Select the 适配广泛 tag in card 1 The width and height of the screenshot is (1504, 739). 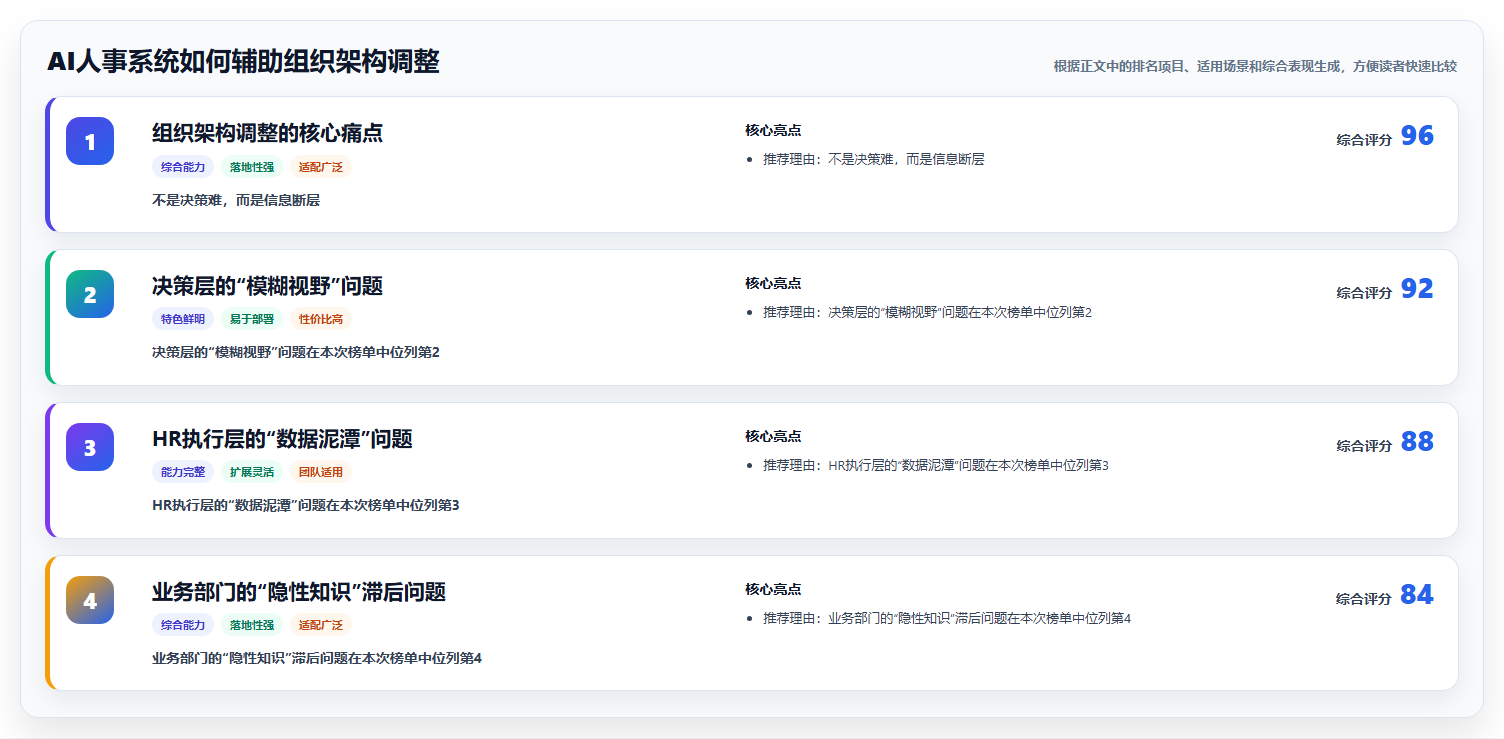321,167
